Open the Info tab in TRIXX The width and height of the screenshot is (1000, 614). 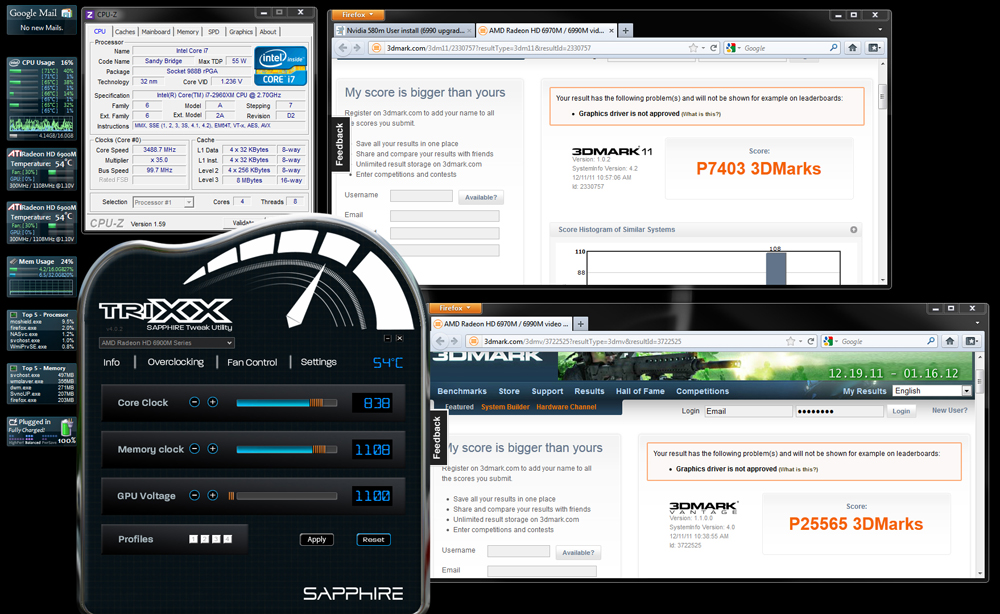click(x=112, y=362)
